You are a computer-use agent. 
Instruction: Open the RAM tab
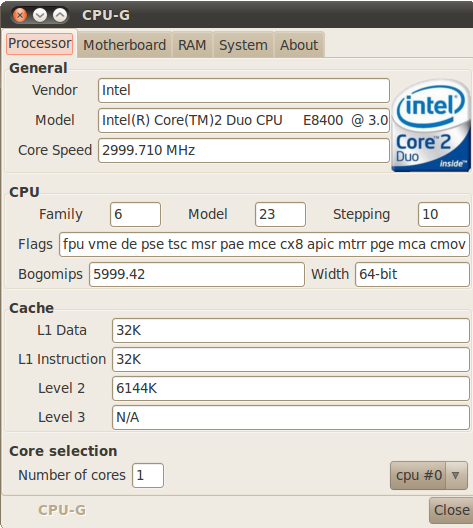[192, 45]
